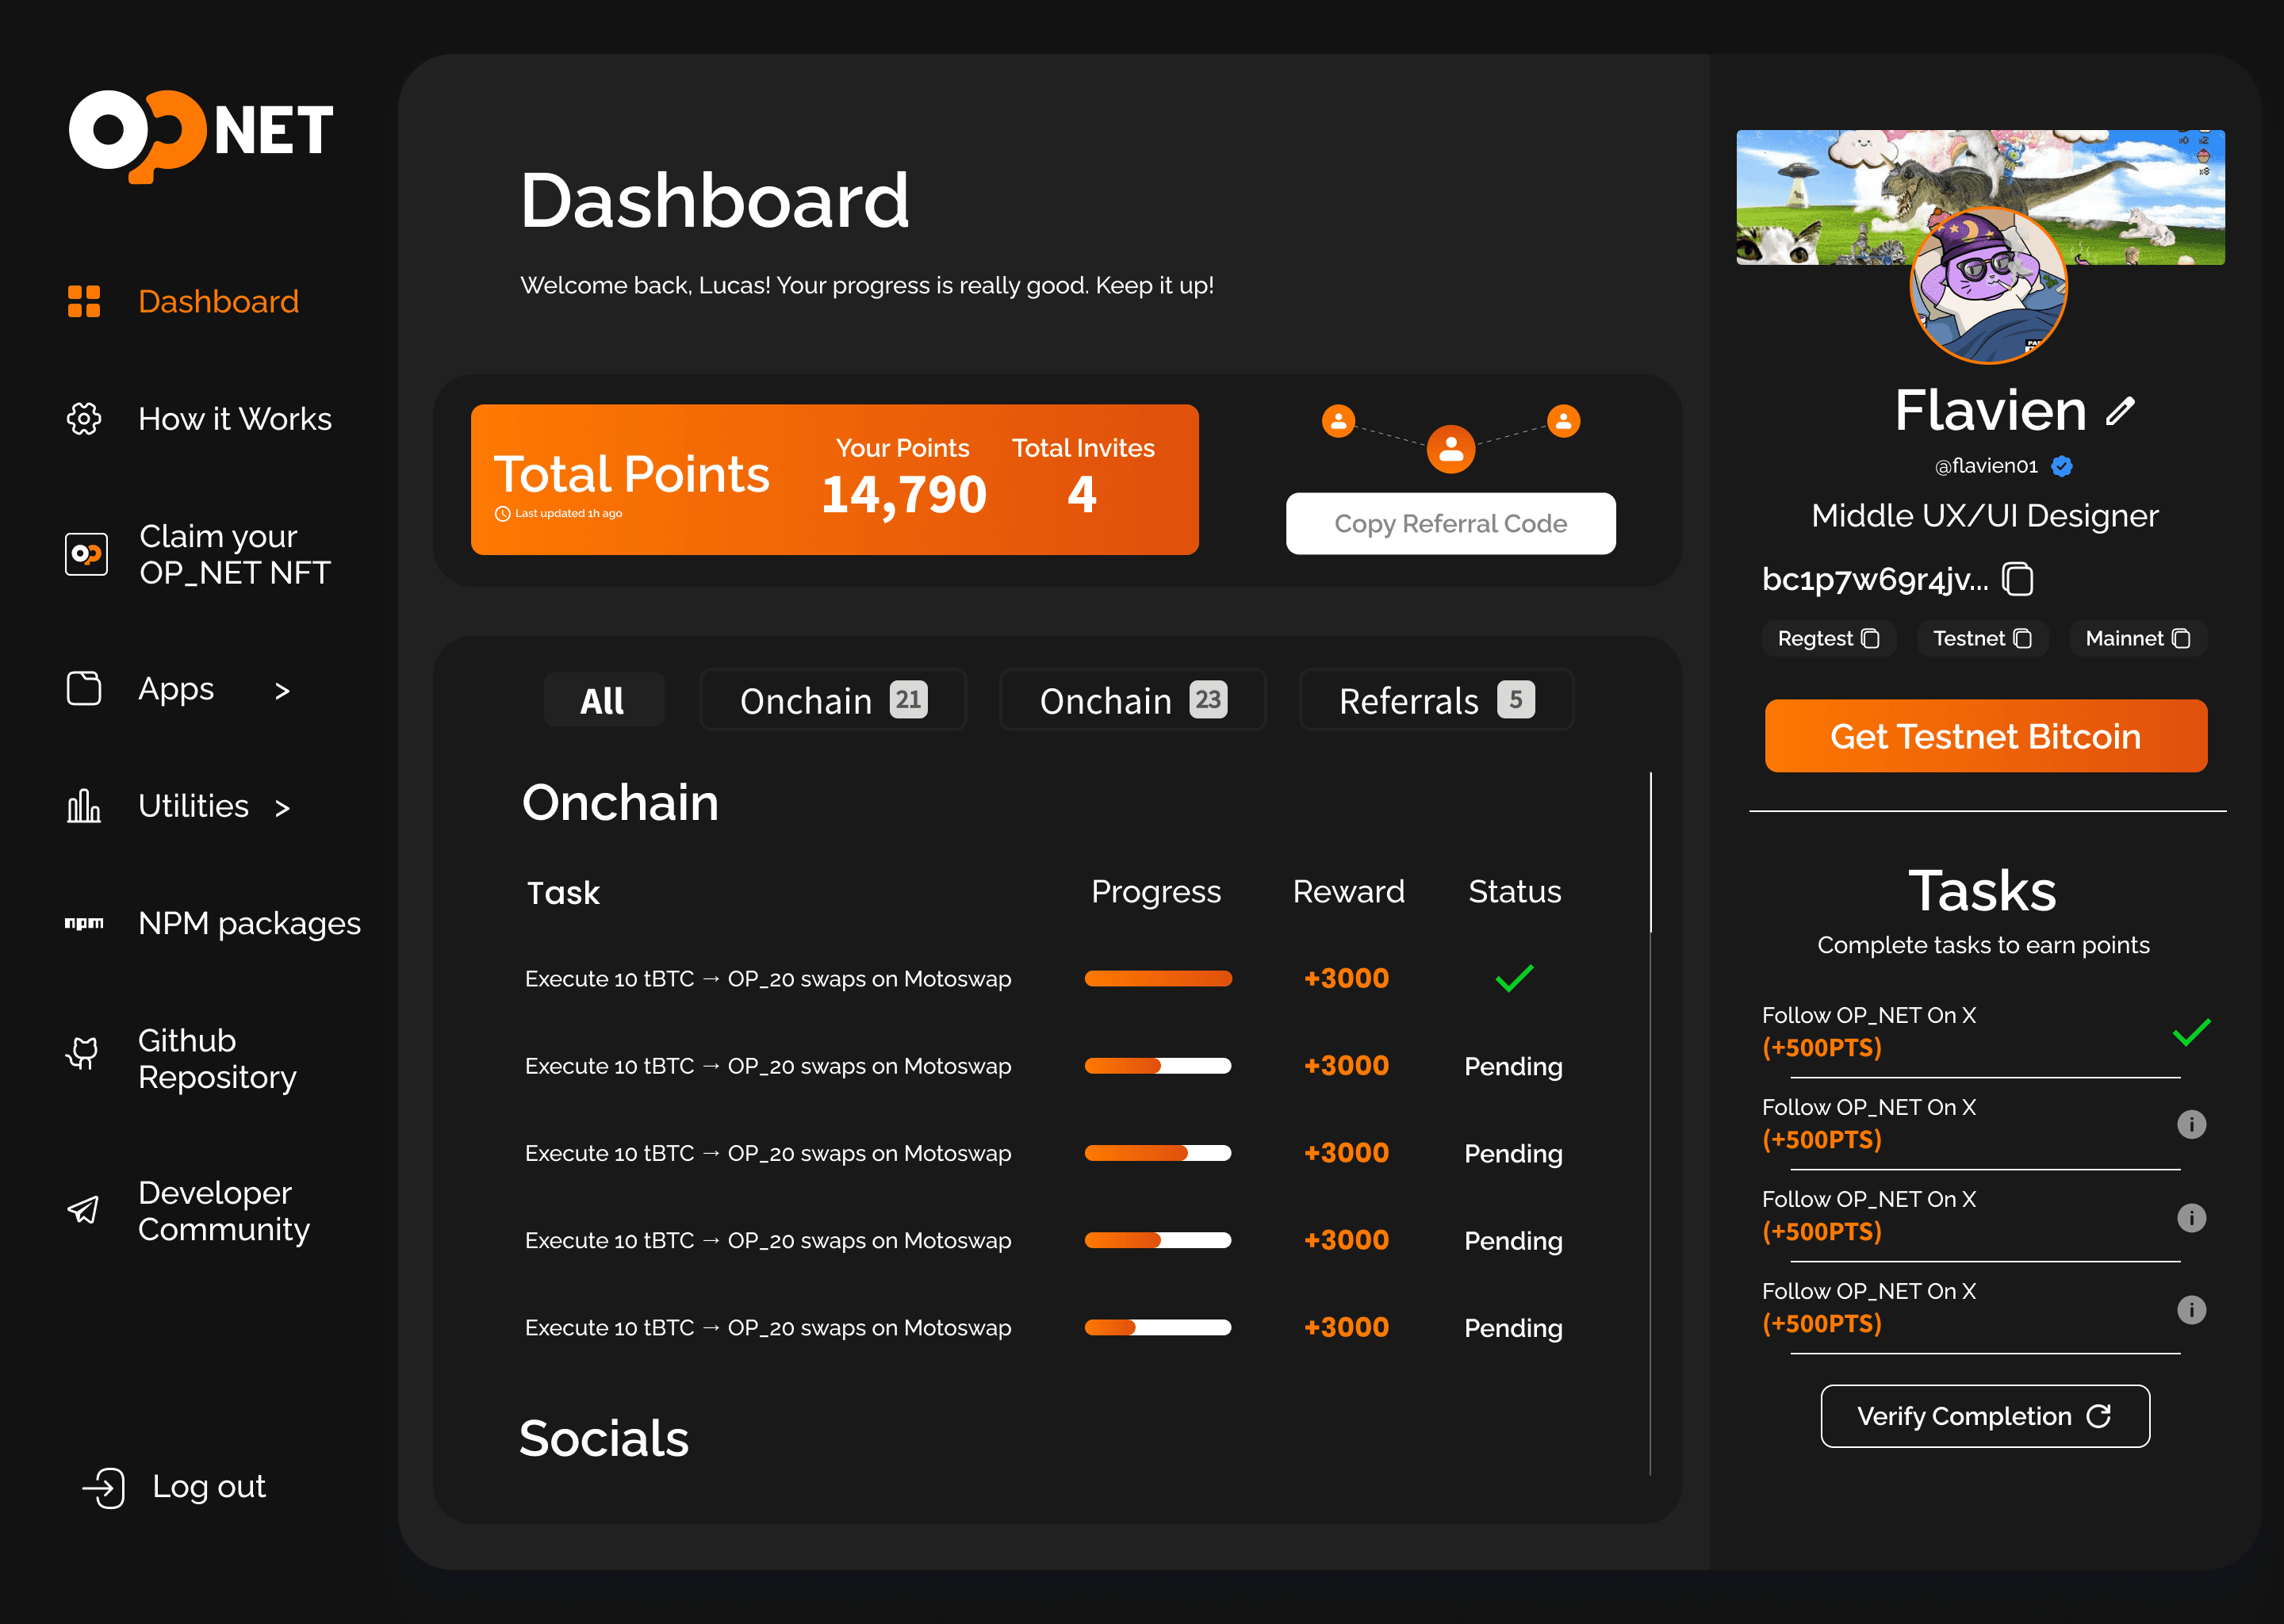The image size is (2284, 1624).
Task: Copy the bc1p7w6gr4jv wallet address icon
Action: point(2017,579)
